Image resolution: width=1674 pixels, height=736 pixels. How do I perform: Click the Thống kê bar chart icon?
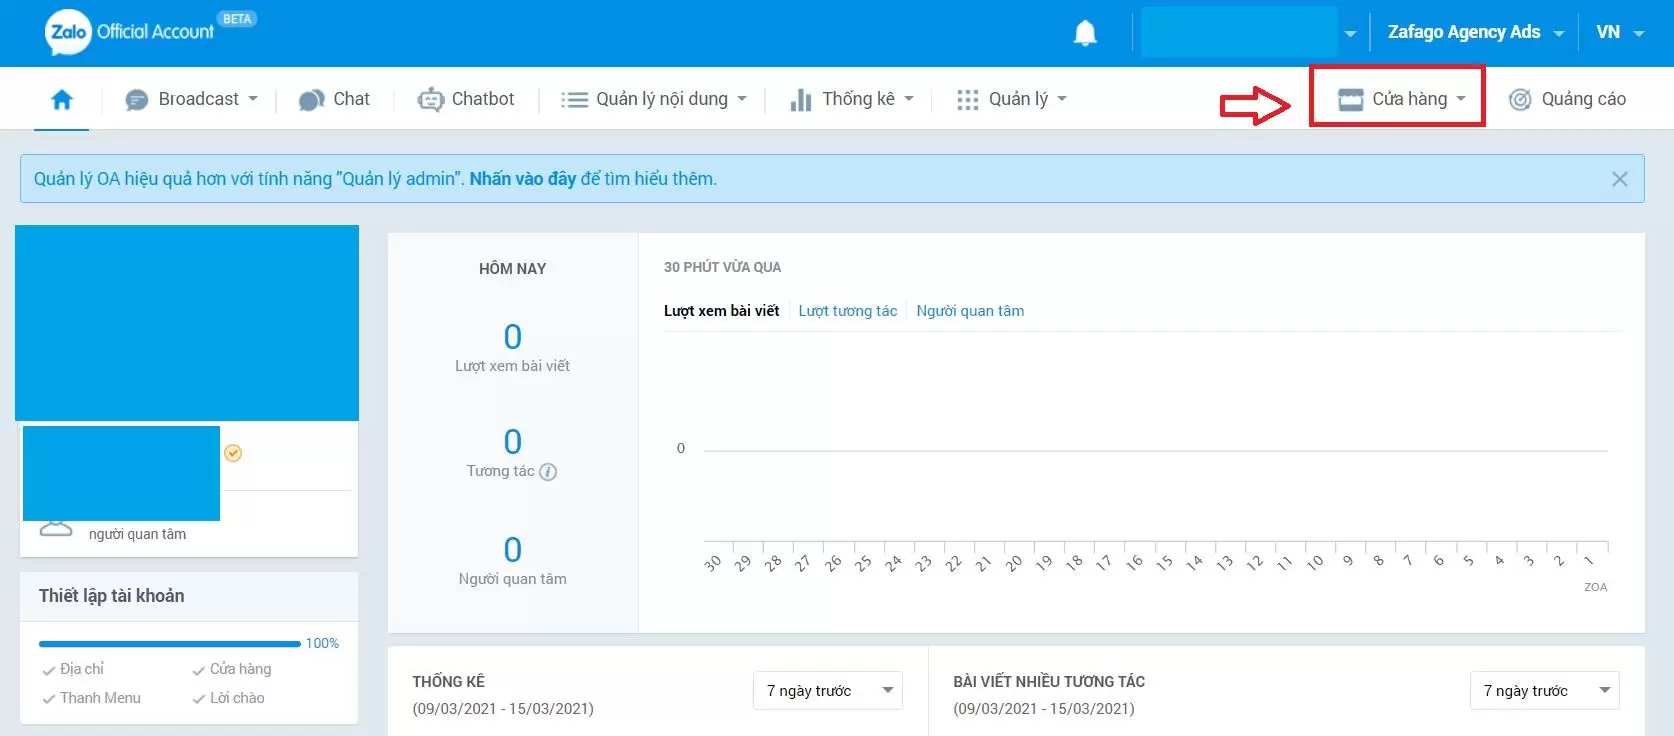click(x=801, y=99)
